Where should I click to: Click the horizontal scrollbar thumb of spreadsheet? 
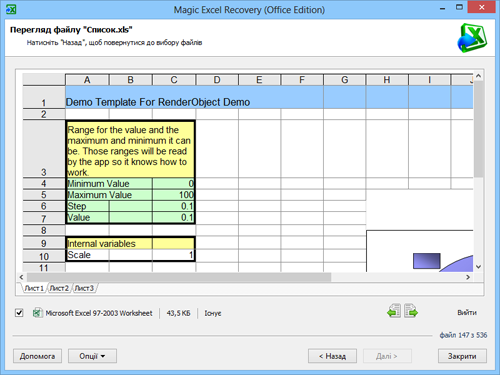pyautogui.click(x=179, y=277)
